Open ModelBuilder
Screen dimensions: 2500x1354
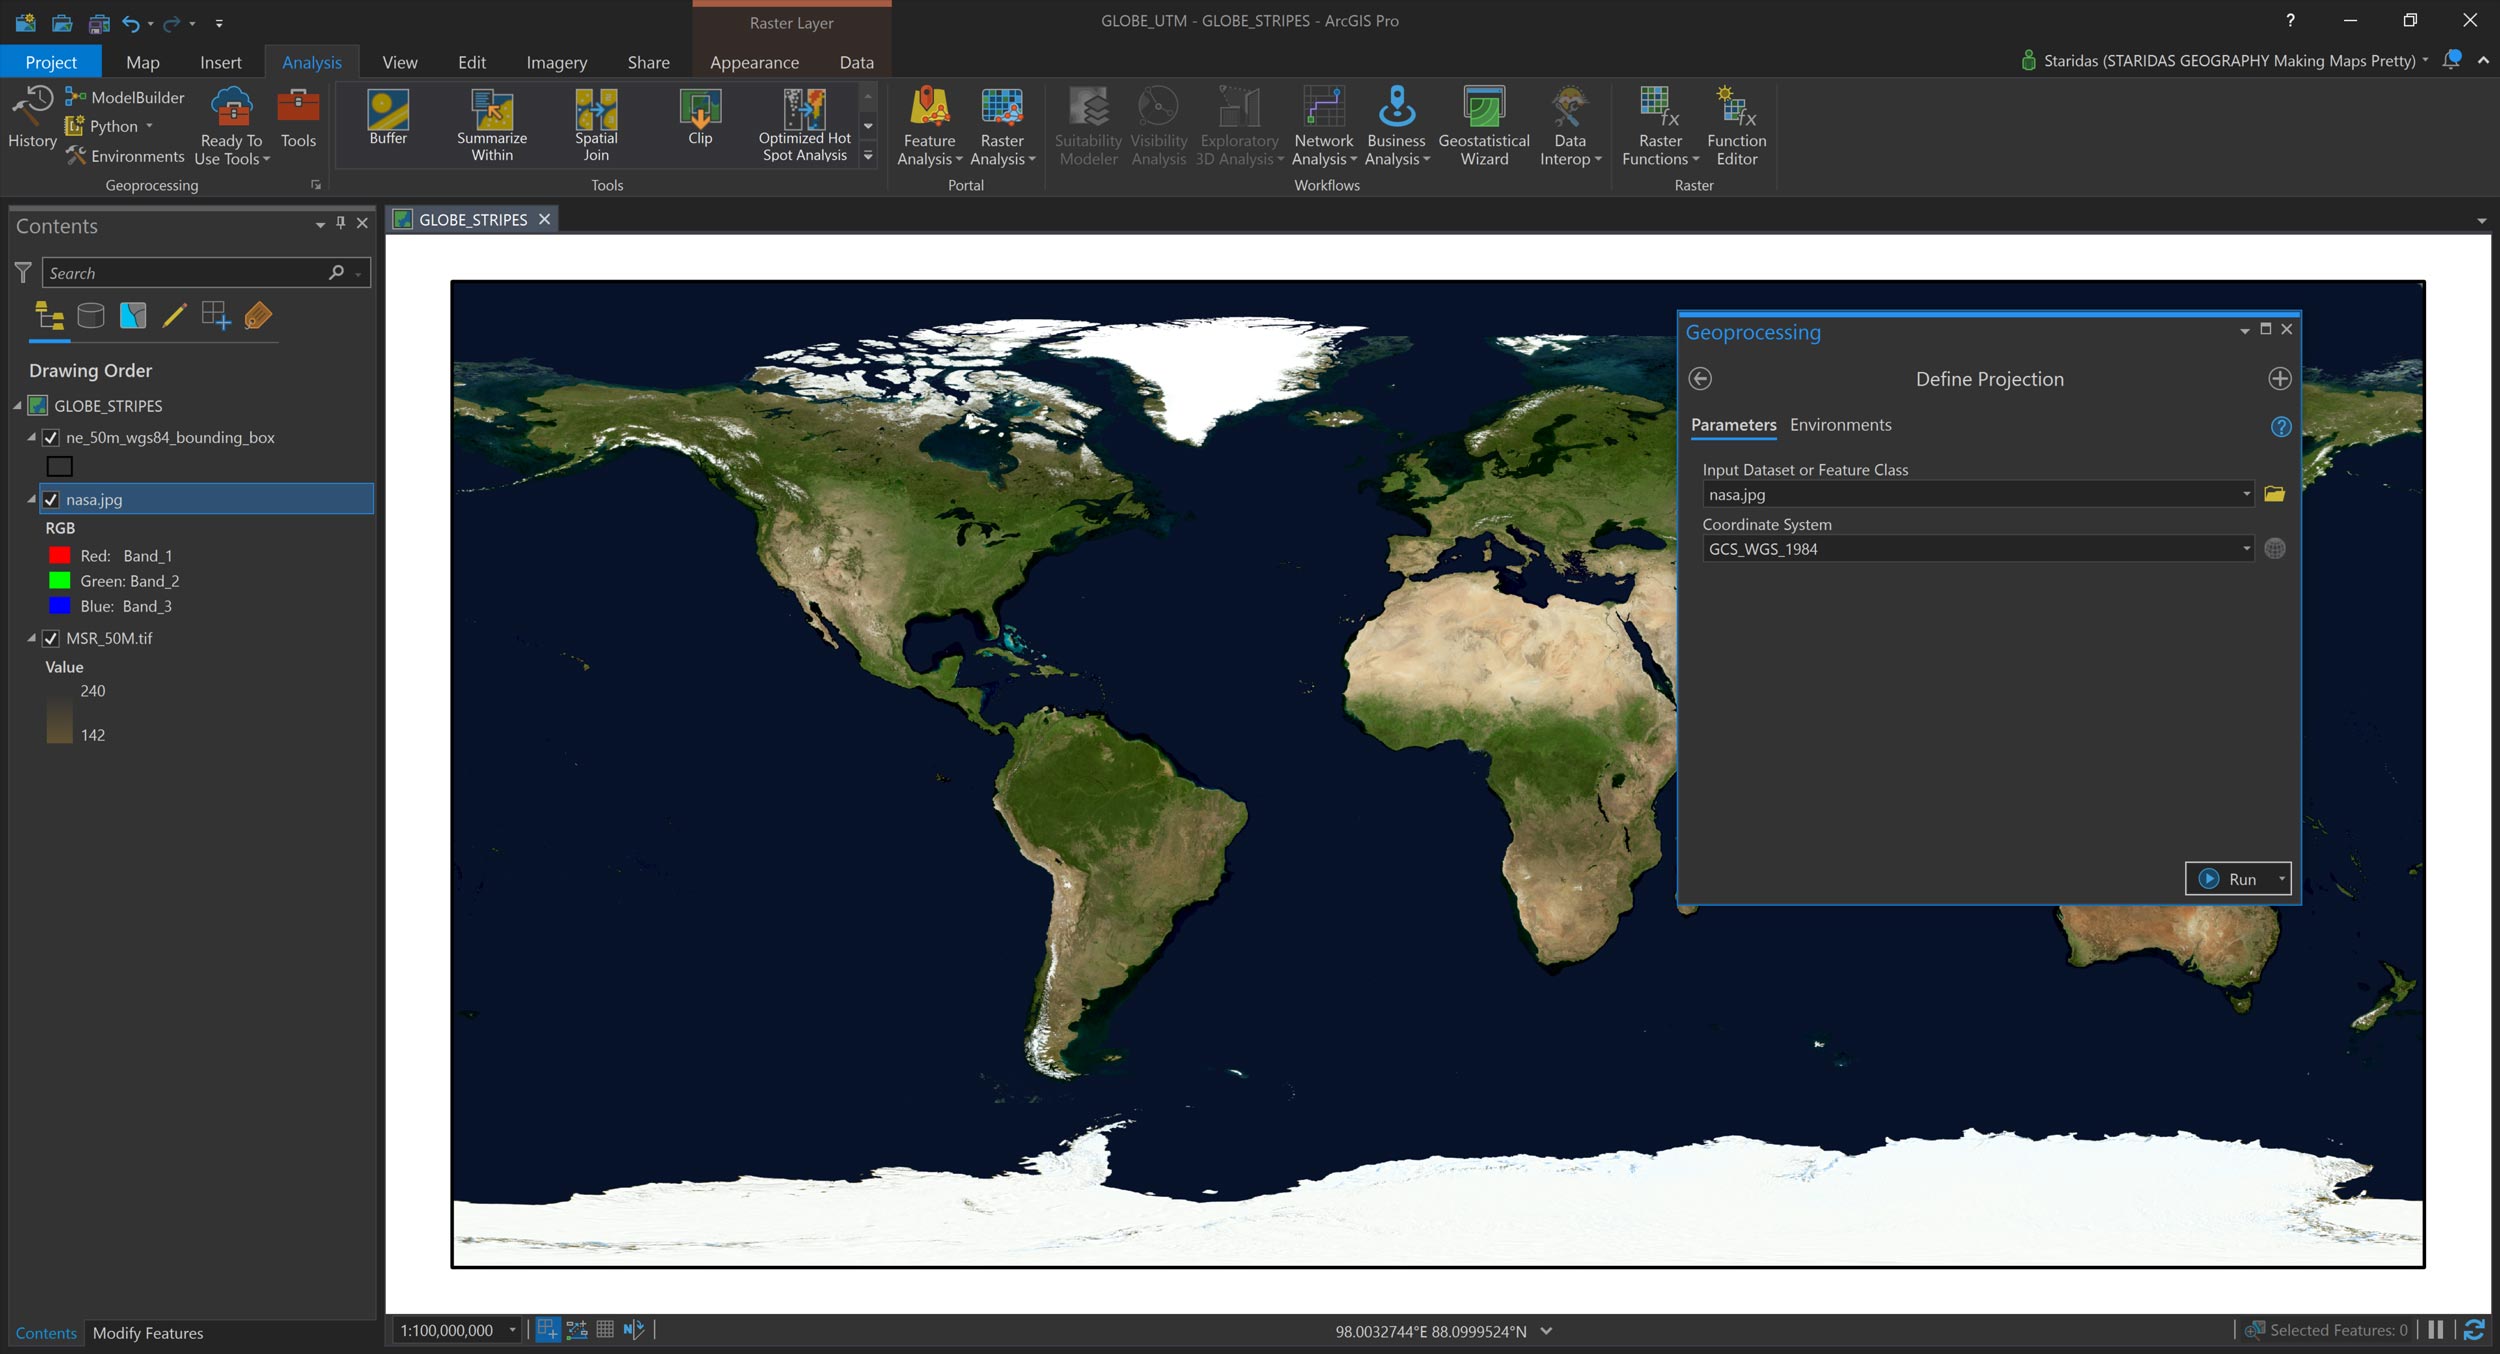(126, 97)
